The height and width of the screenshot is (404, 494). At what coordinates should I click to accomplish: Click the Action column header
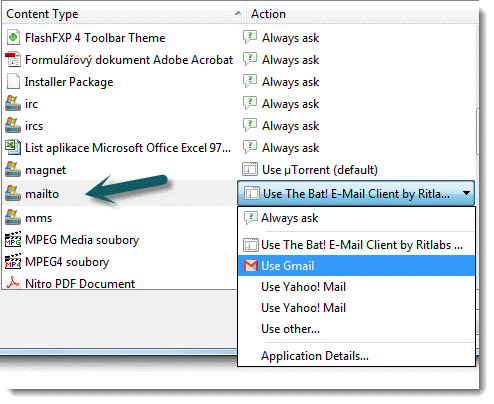(363, 14)
